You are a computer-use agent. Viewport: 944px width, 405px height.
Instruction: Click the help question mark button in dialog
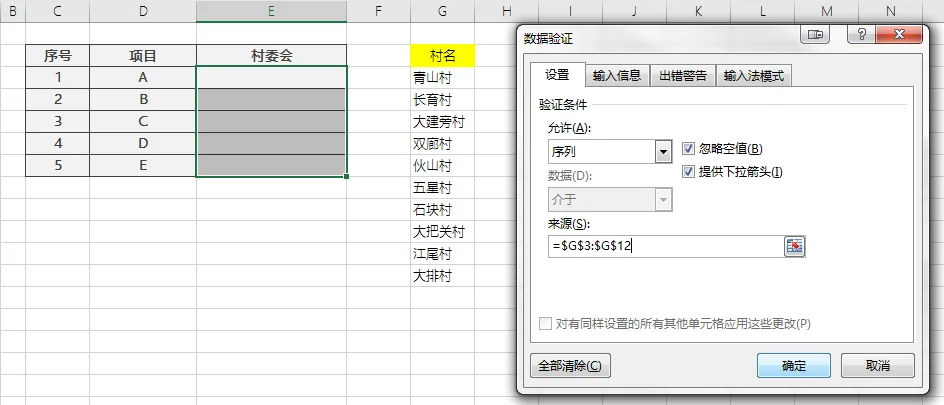(x=861, y=35)
